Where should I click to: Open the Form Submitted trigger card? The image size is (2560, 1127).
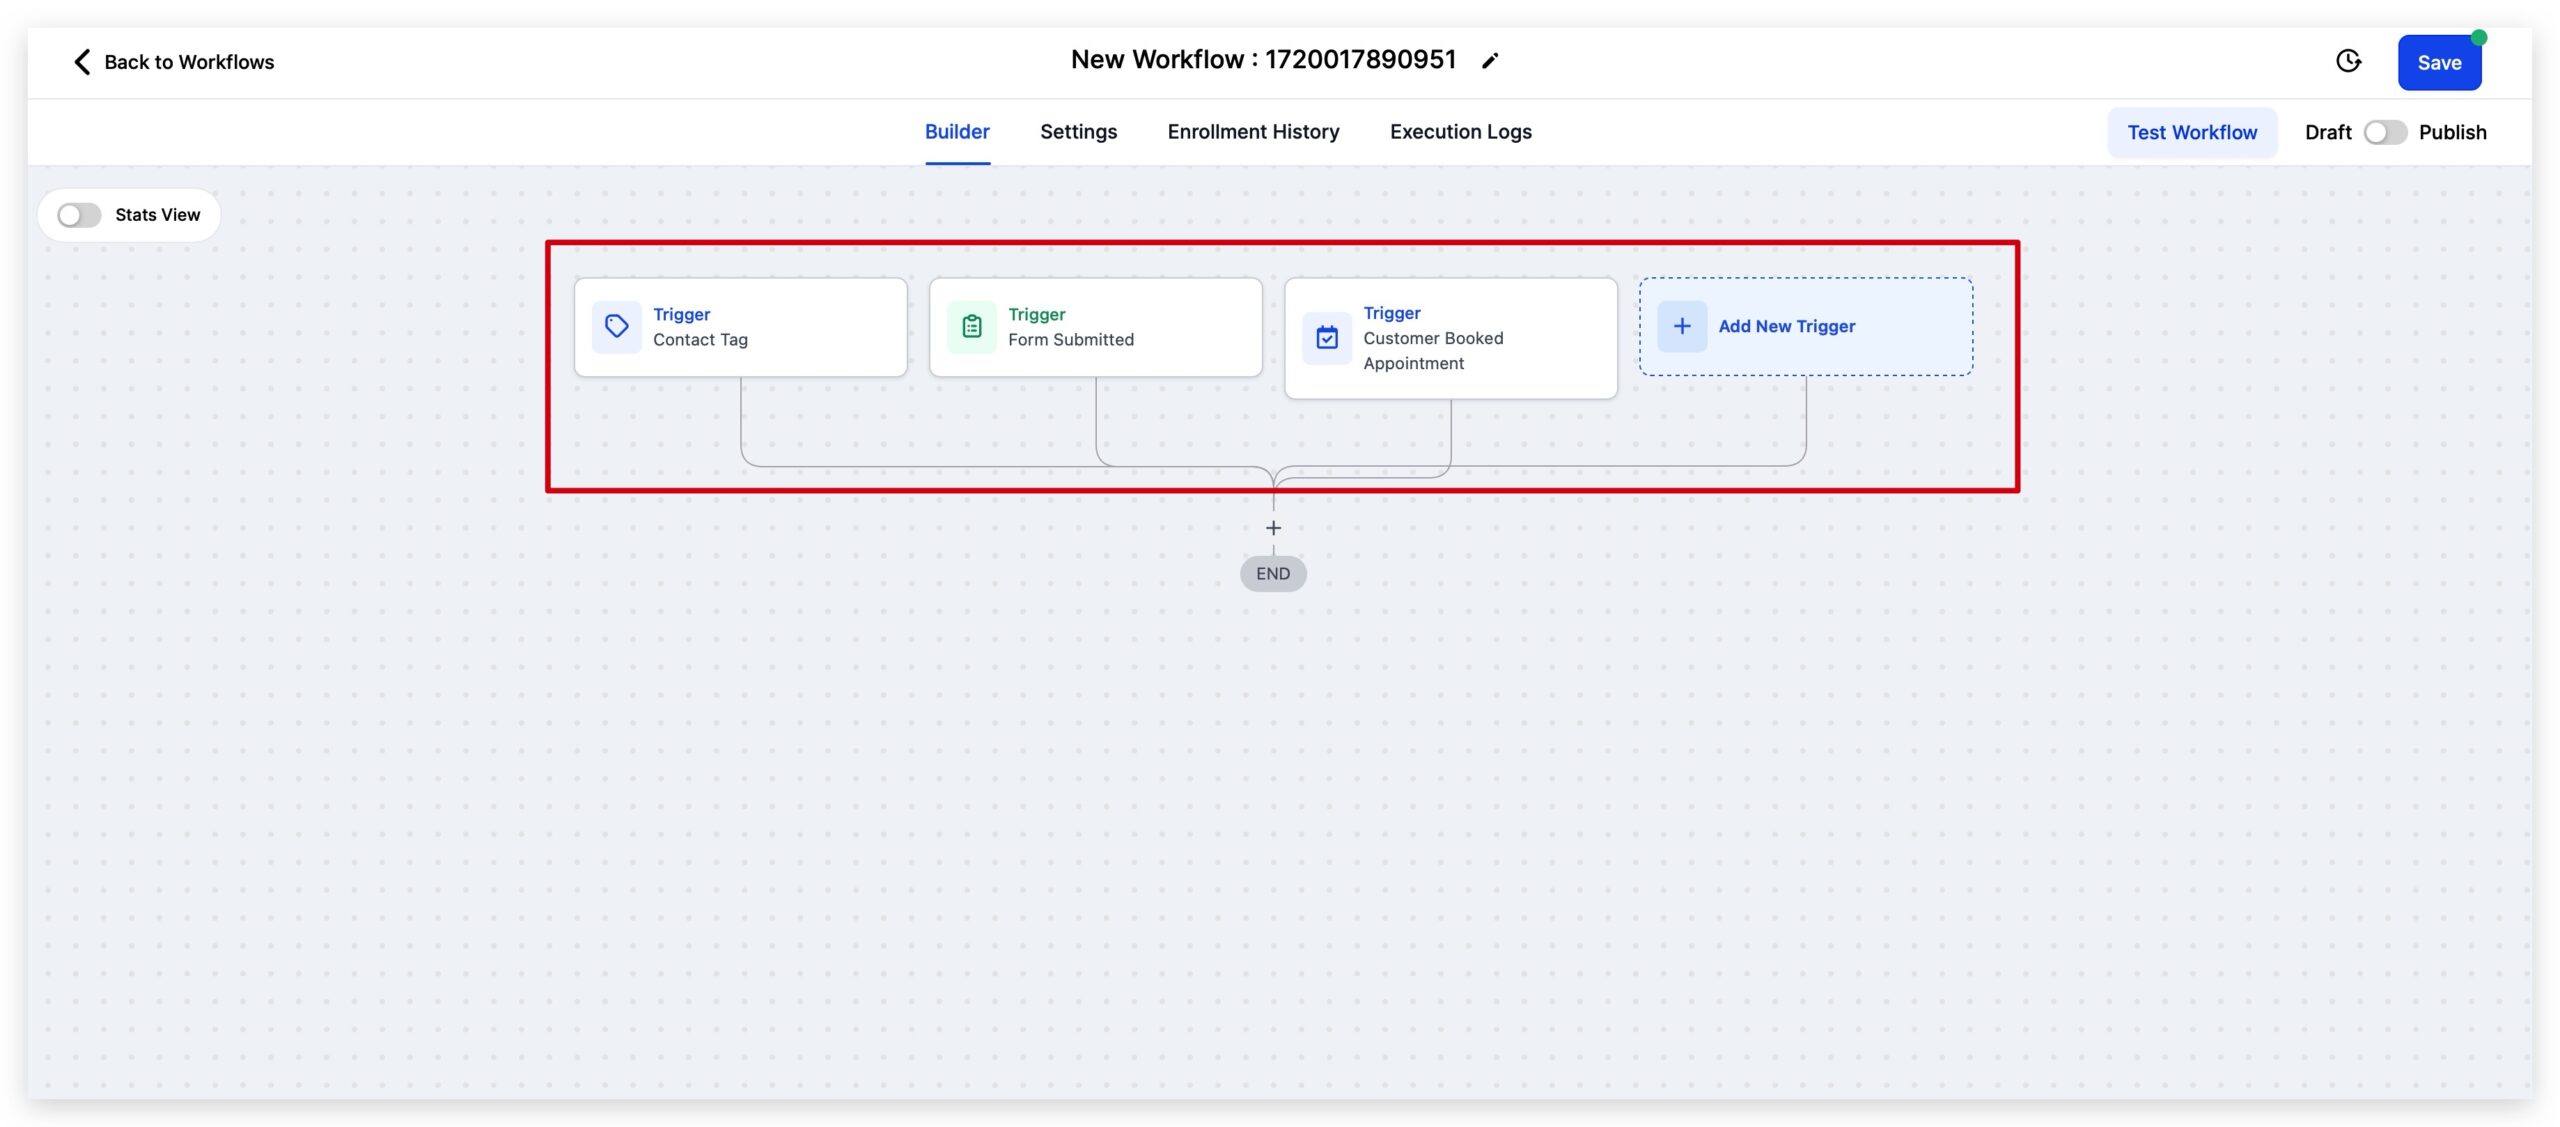(x=1095, y=326)
